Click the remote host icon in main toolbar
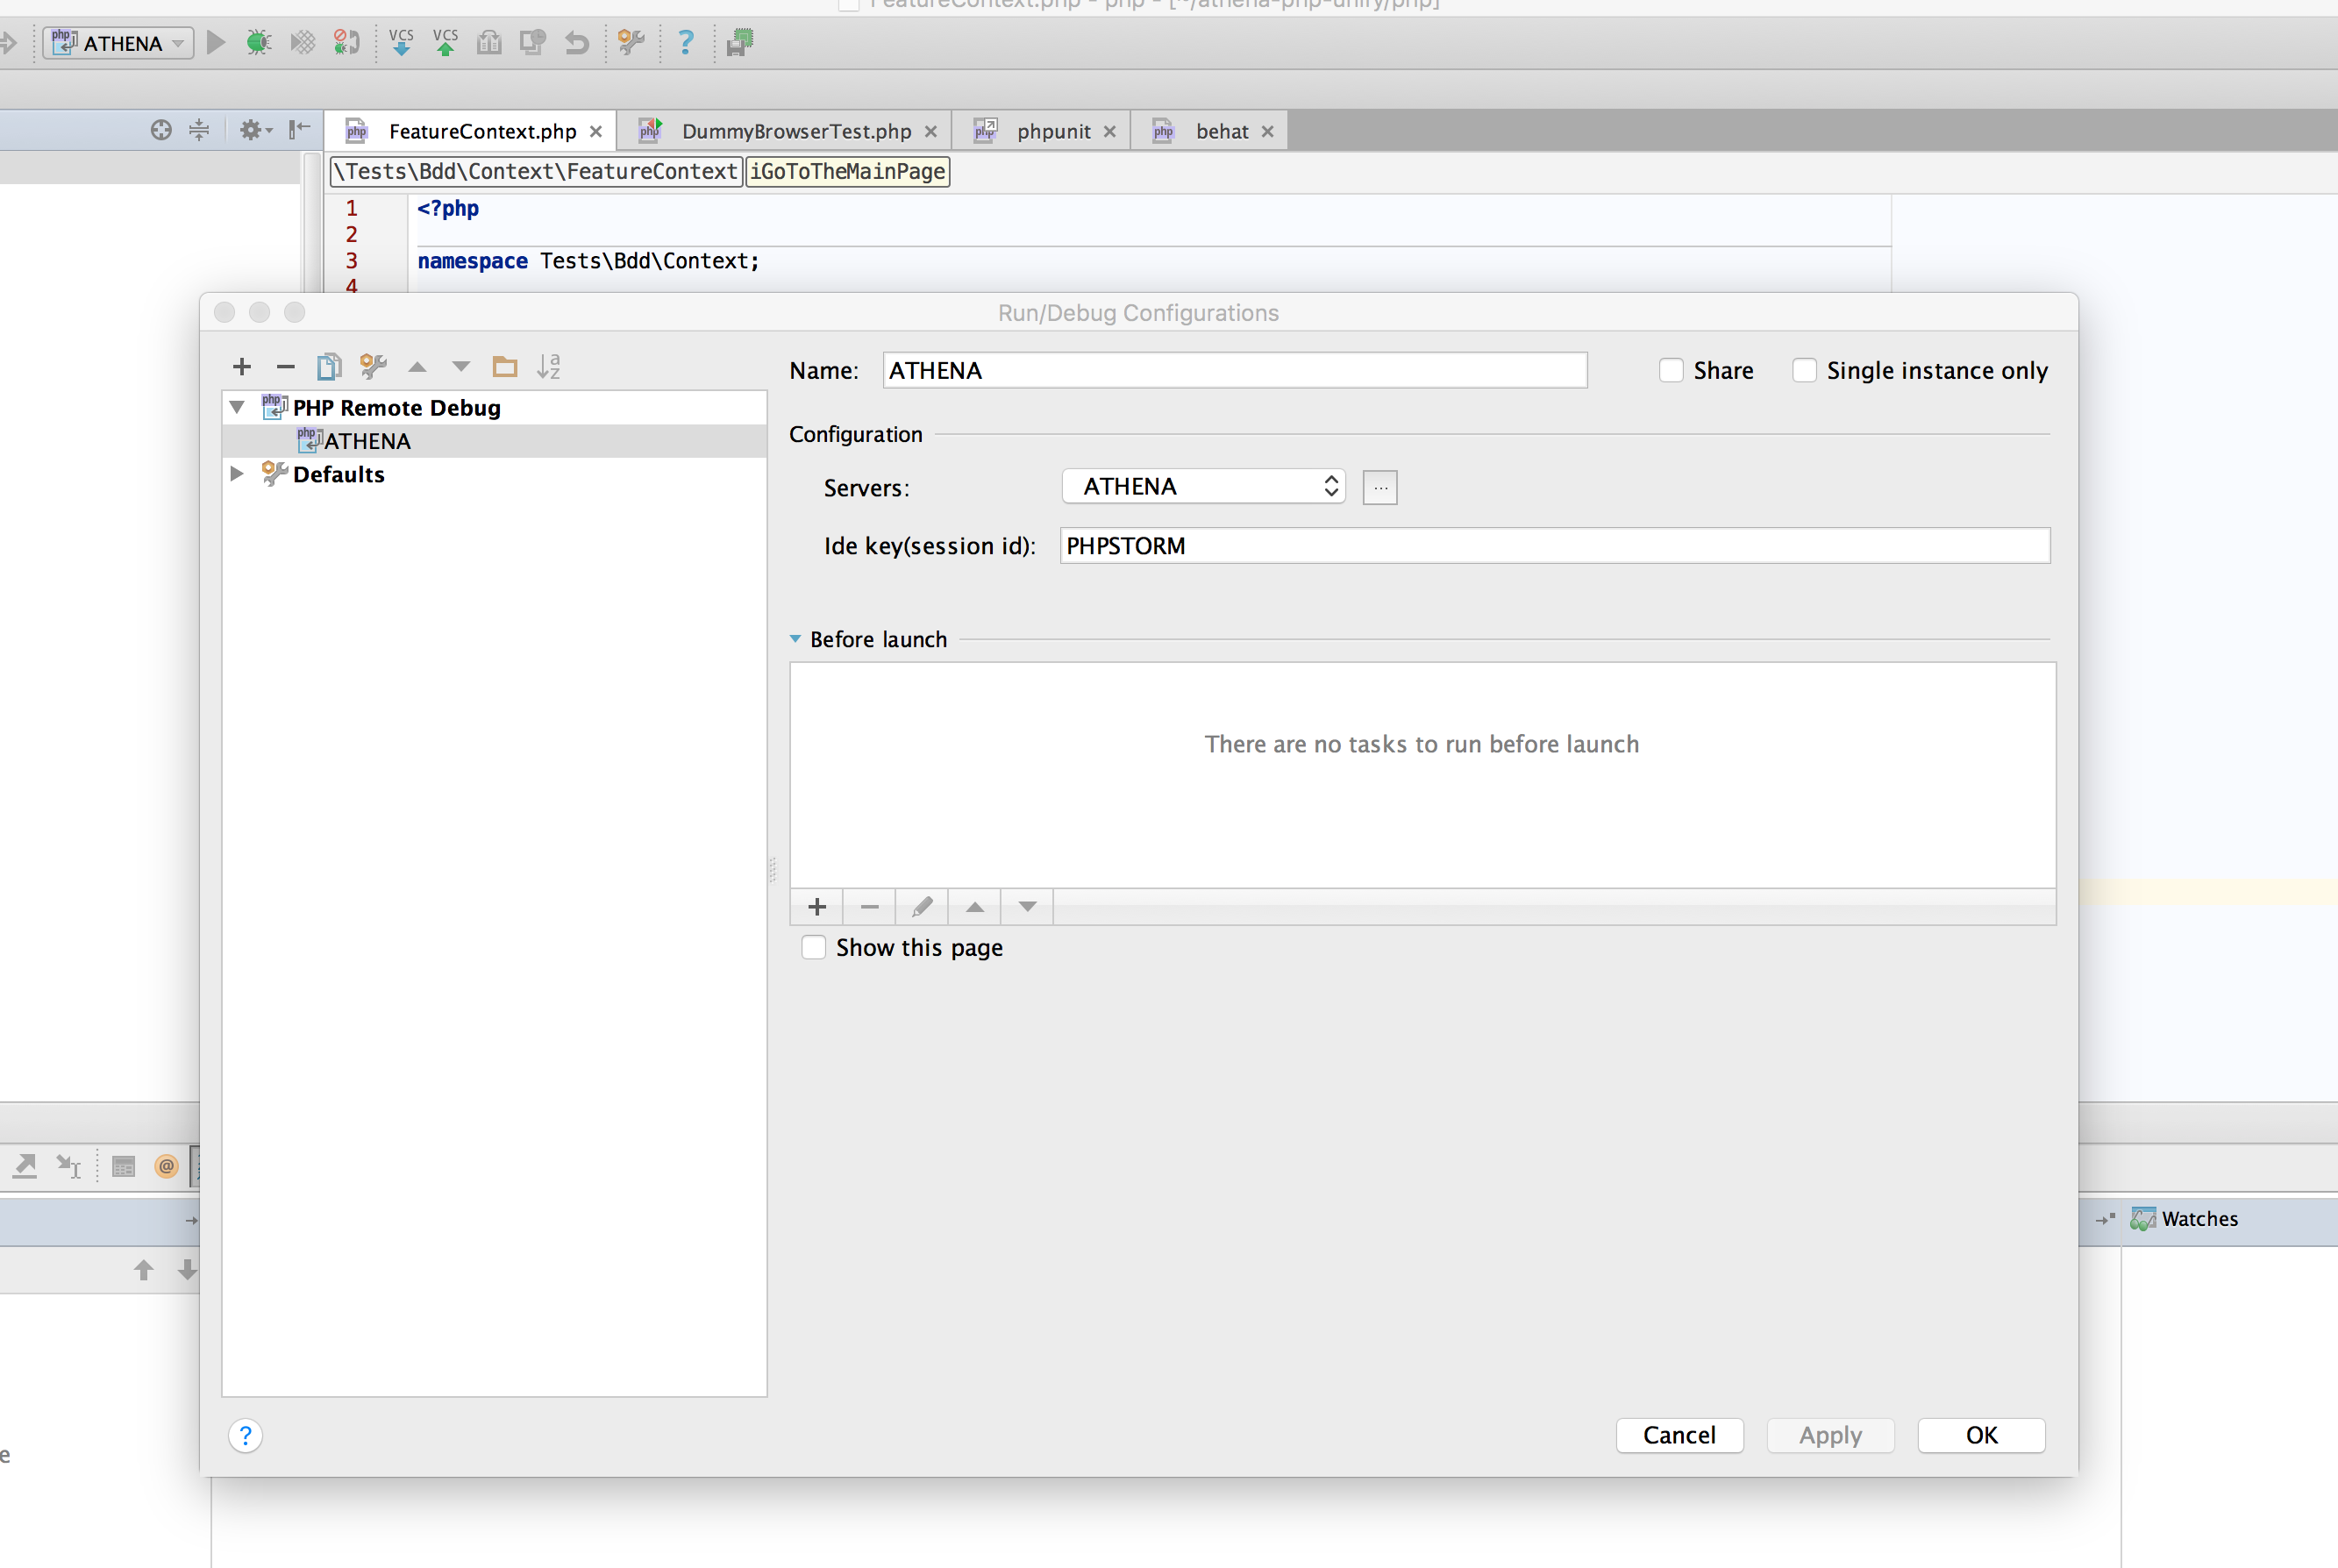The width and height of the screenshot is (2338, 1568). pos(740,42)
